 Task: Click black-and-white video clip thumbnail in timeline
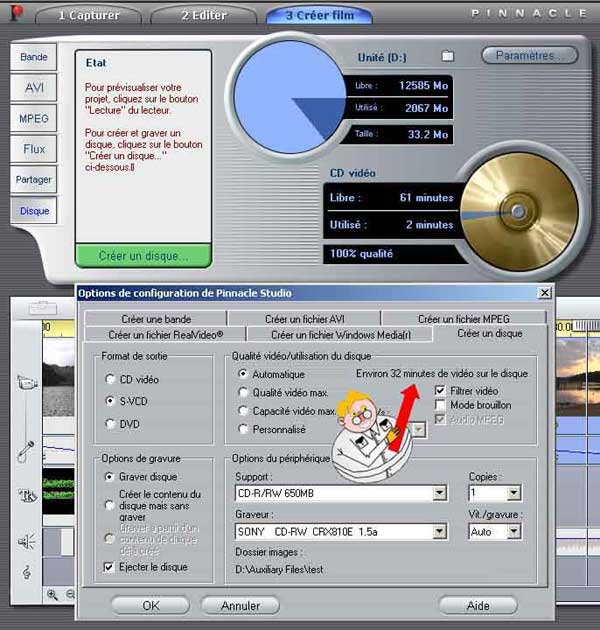click(58, 378)
